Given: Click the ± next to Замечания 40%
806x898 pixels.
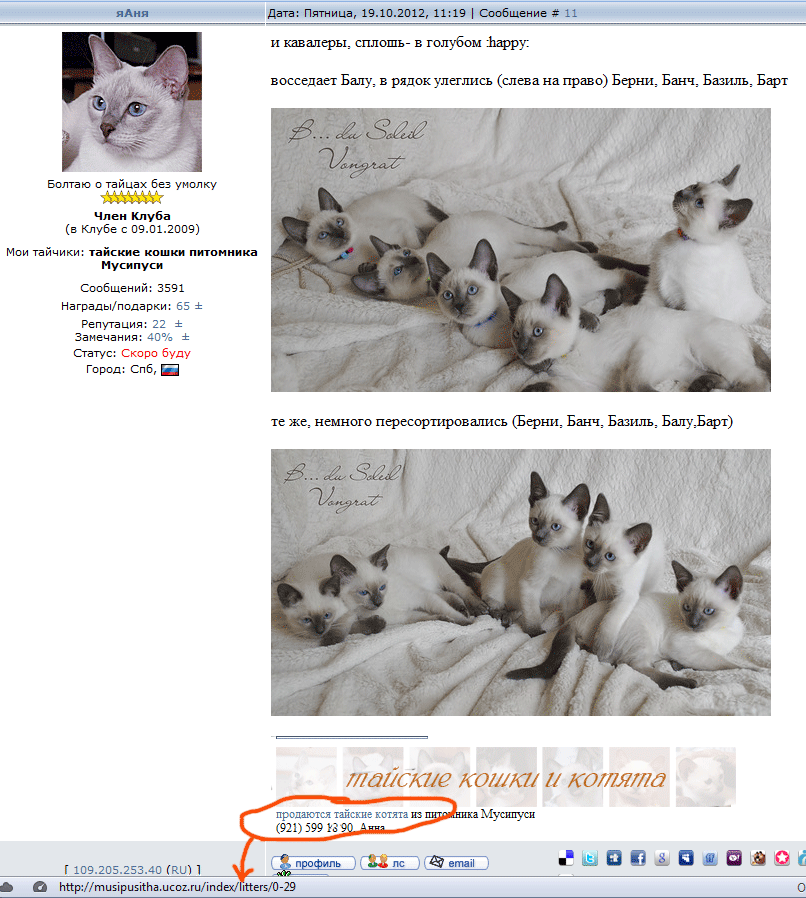Looking at the screenshot, I should (x=186, y=337).
